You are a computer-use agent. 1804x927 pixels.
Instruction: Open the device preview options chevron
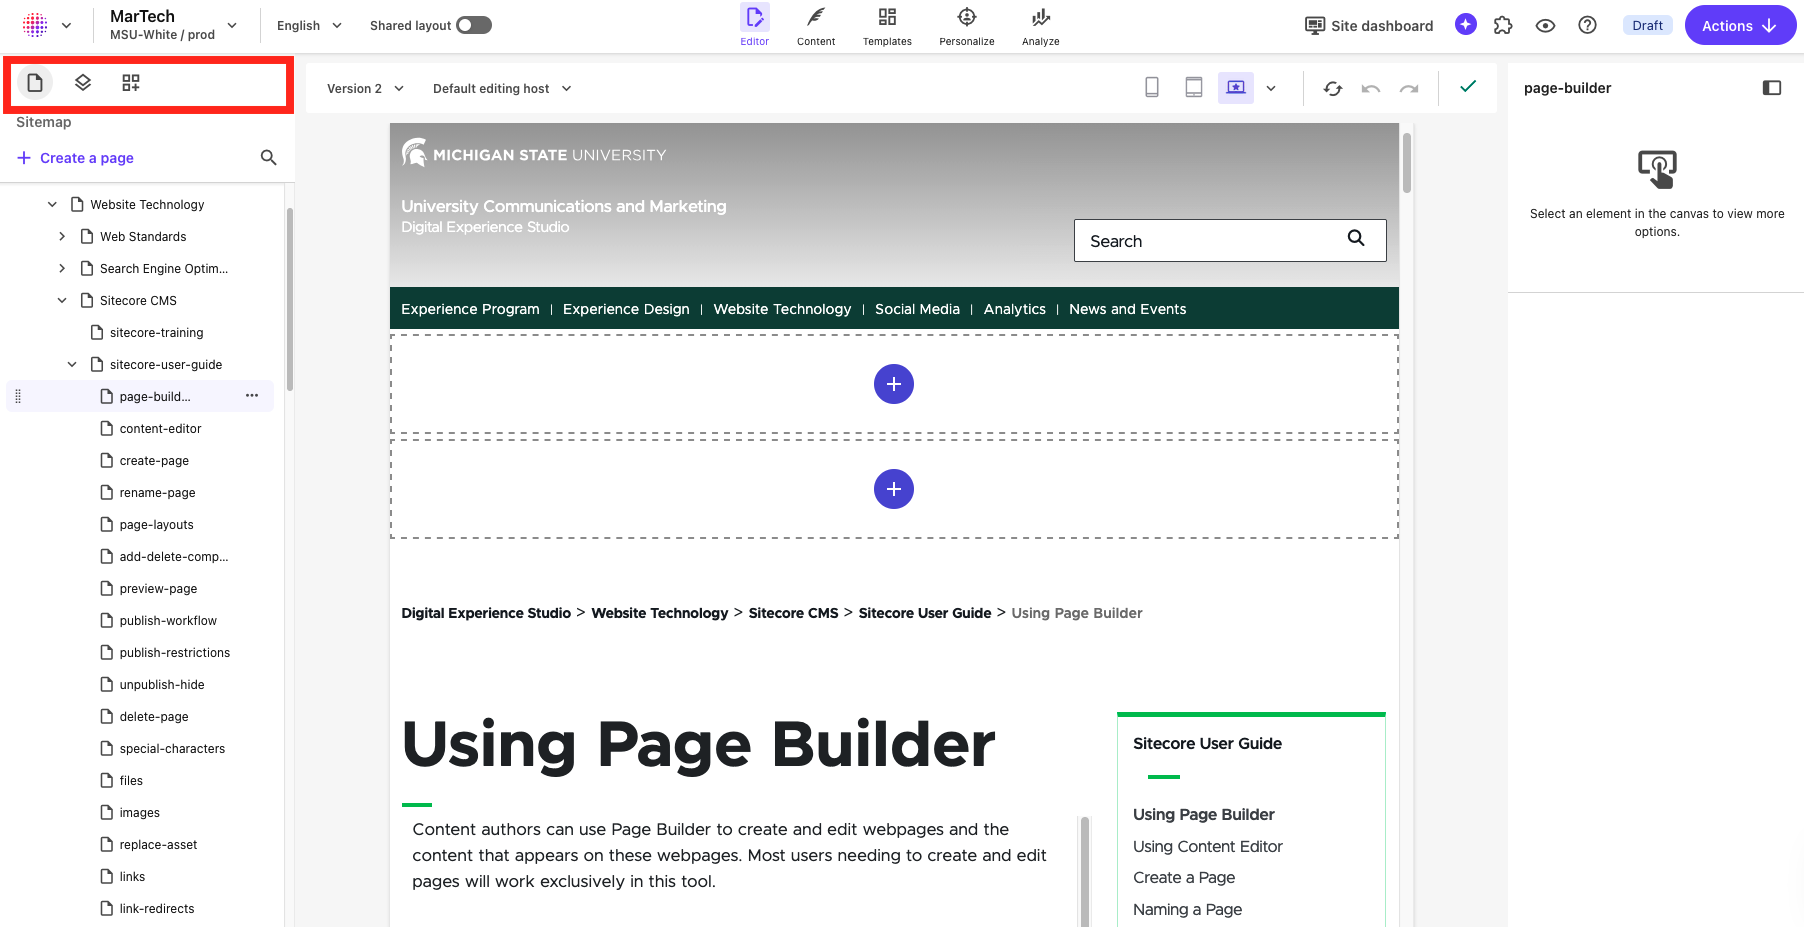tap(1271, 88)
